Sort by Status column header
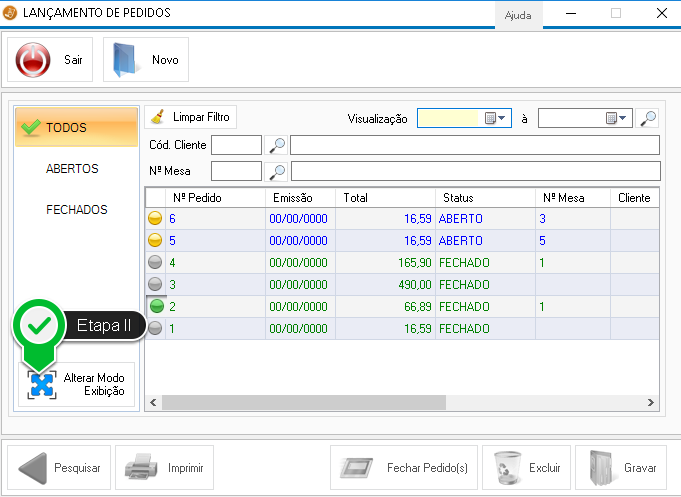 click(x=485, y=198)
